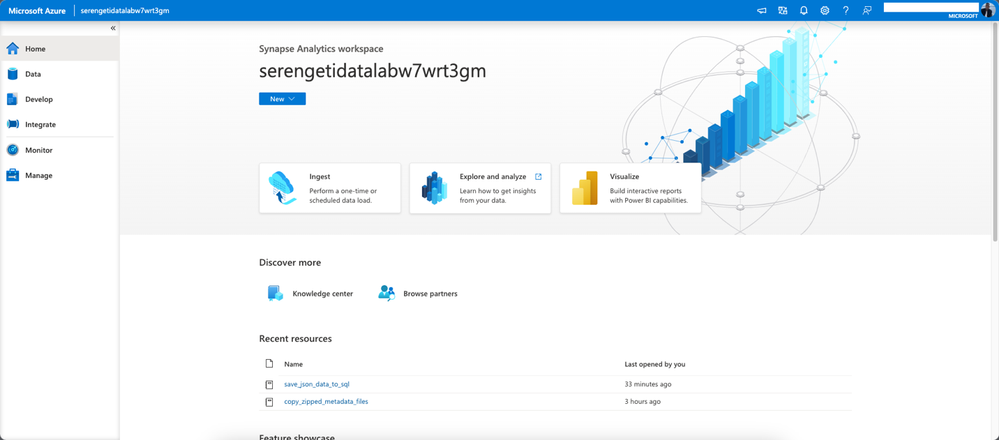This screenshot has width=999, height=440.
Task: Open the Monitor hub gauge icon
Action: 12,150
